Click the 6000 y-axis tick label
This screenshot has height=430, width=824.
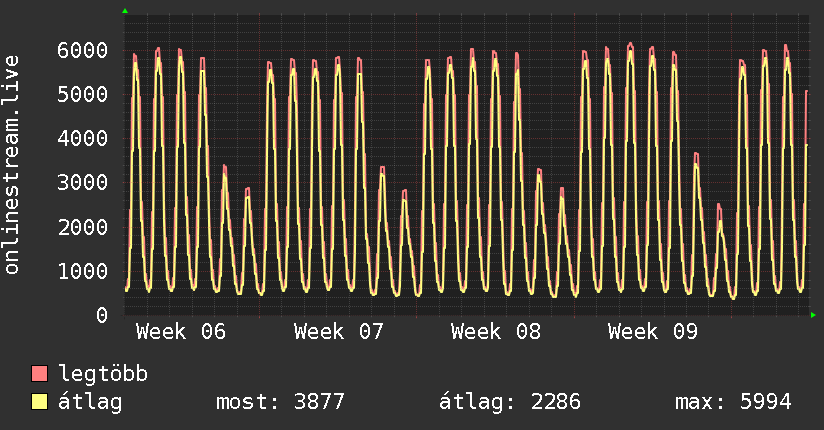click(82, 50)
